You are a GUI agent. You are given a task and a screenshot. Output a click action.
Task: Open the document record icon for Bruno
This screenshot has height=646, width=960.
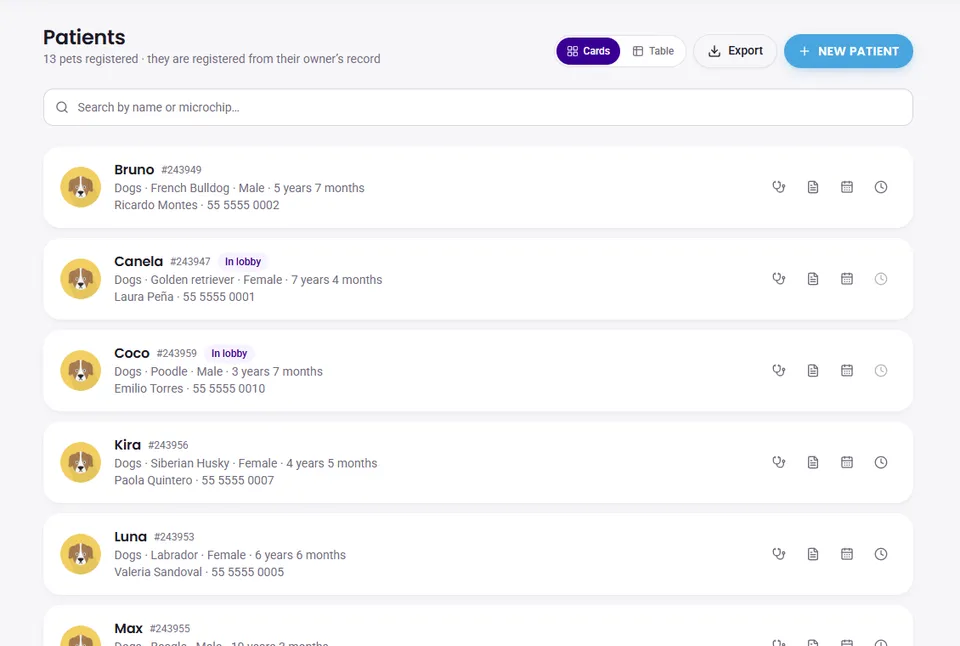[x=813, y=187]
